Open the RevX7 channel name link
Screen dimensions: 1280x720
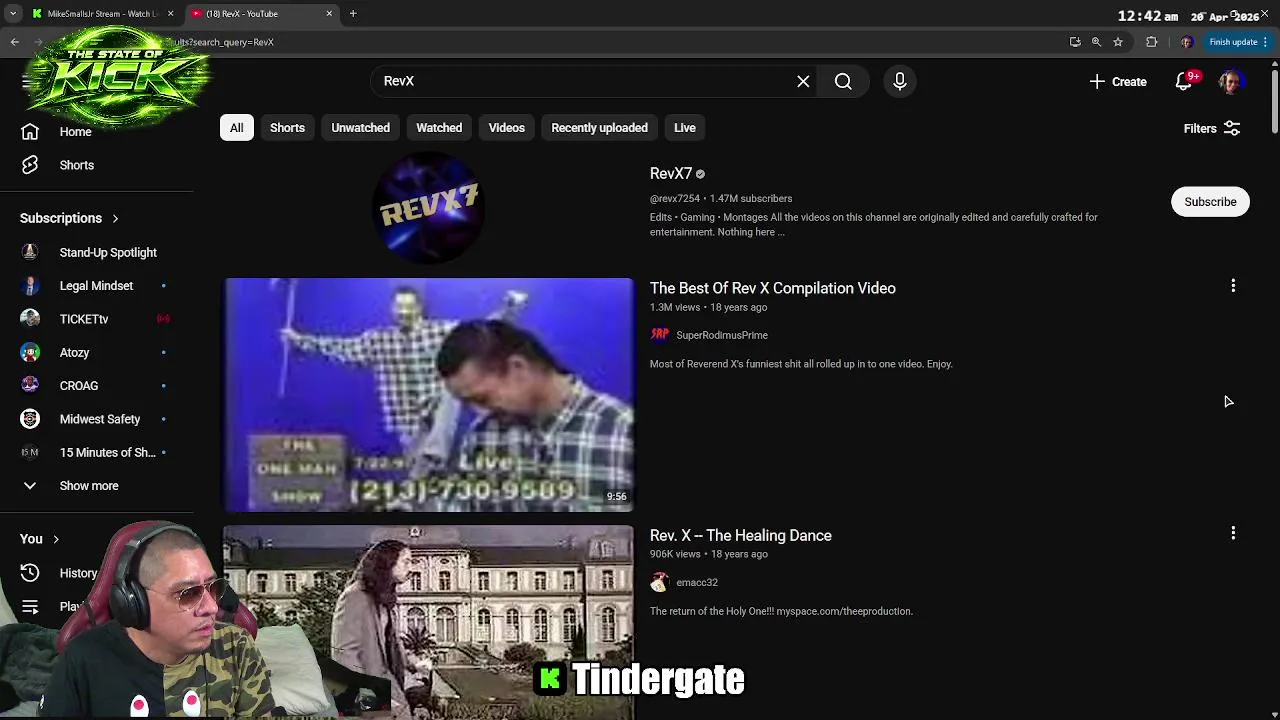coord(671,174)
